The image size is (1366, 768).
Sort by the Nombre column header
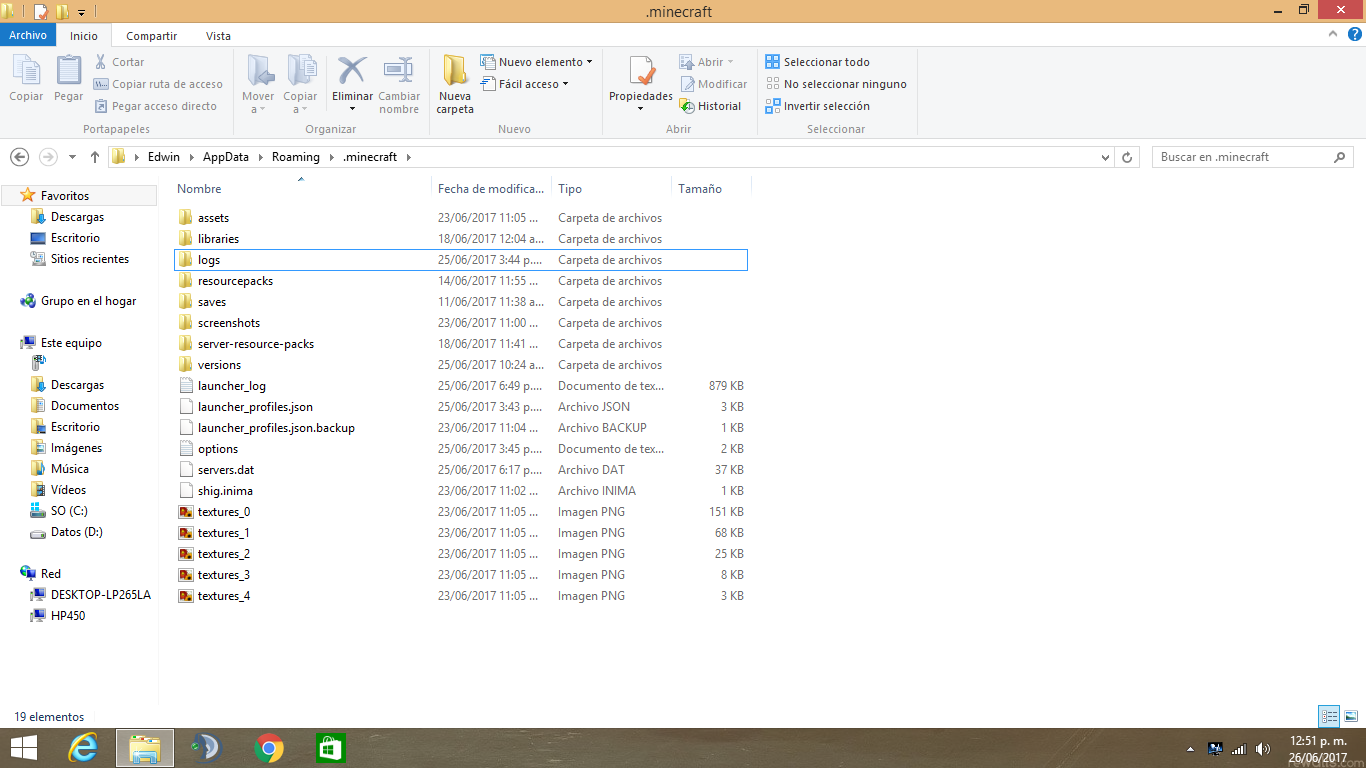(302, 188)
